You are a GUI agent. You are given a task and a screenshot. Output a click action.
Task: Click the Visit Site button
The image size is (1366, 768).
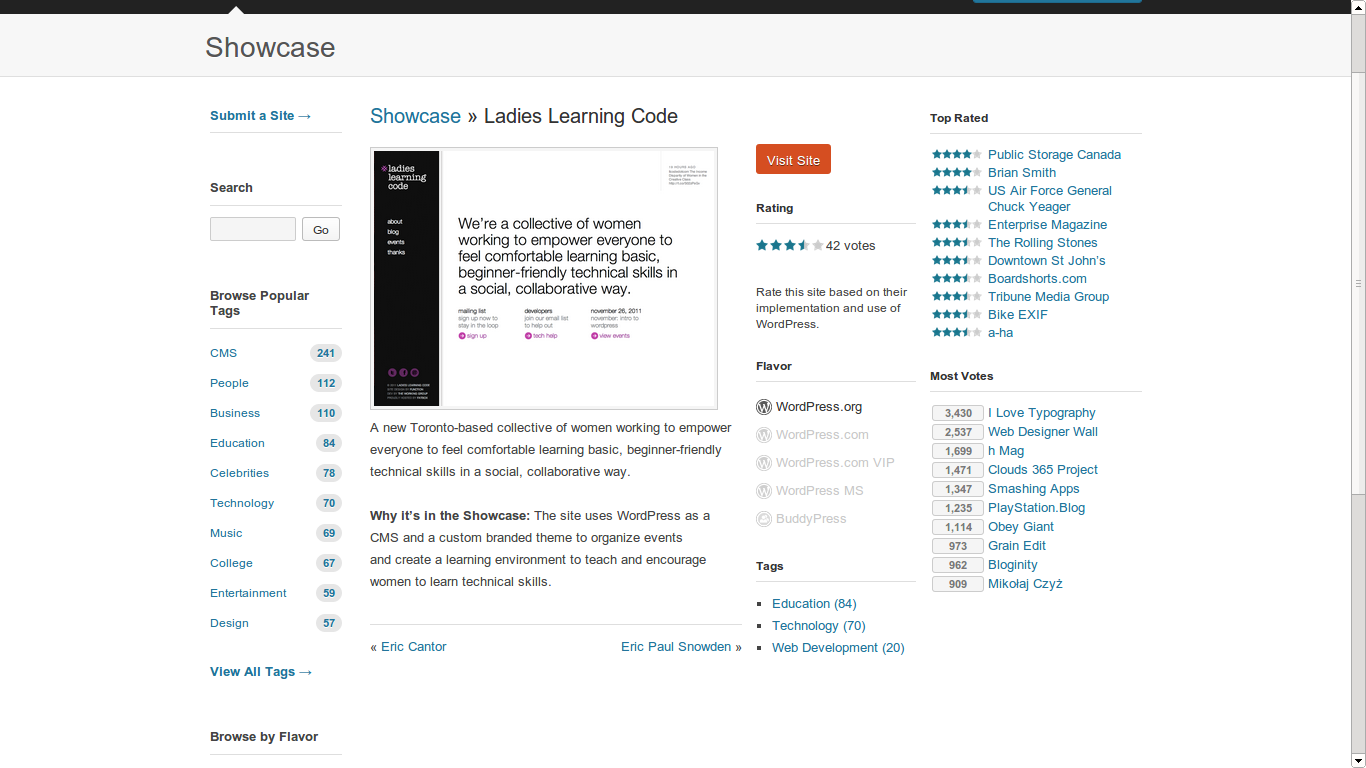click(x=793, y=160)
